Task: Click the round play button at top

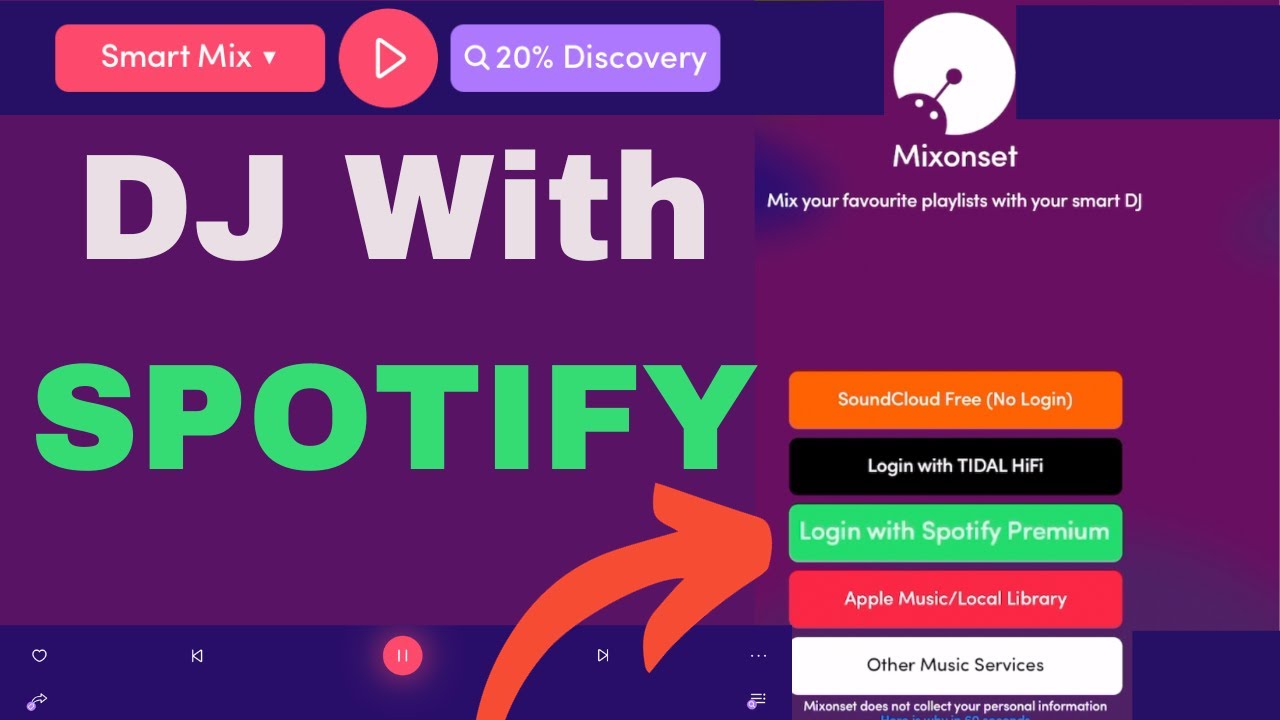Action: click(388, 59)
